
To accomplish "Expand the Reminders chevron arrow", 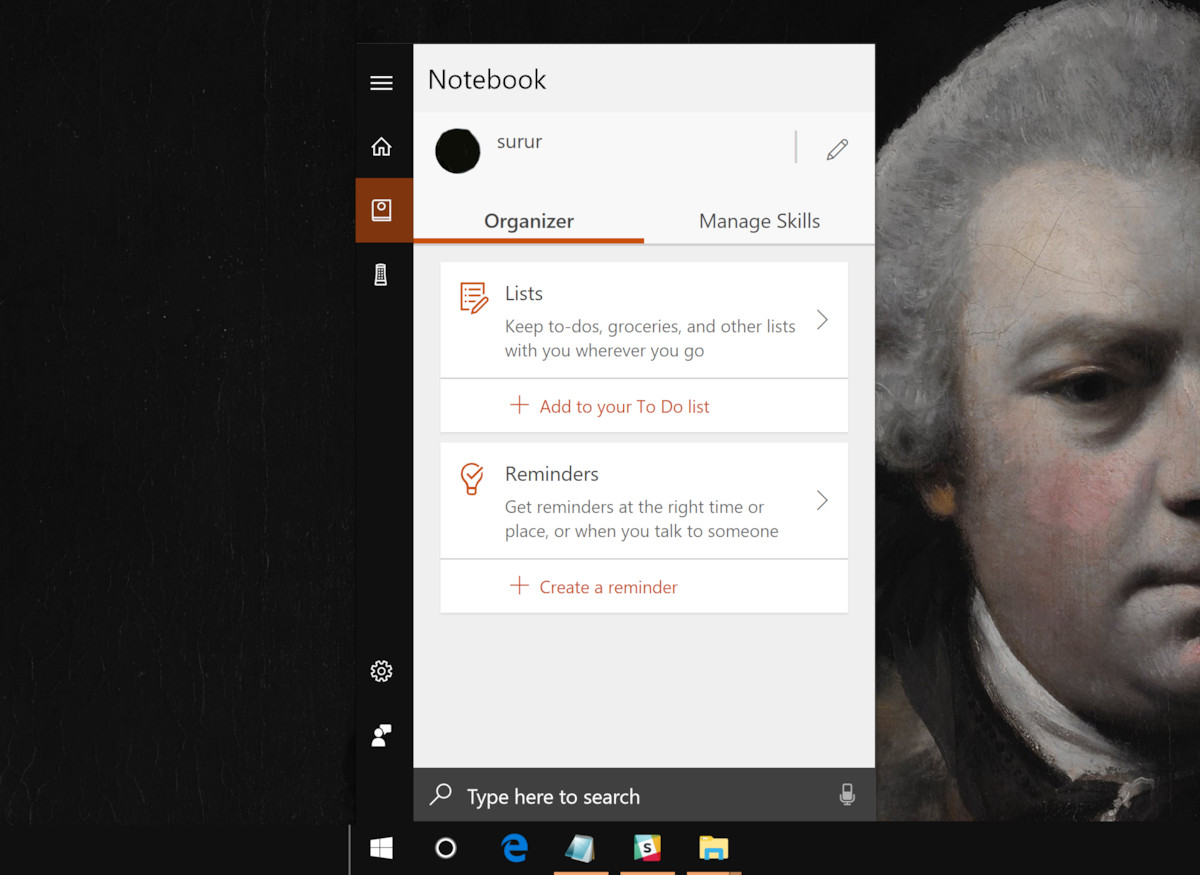I will click(822, 501).
